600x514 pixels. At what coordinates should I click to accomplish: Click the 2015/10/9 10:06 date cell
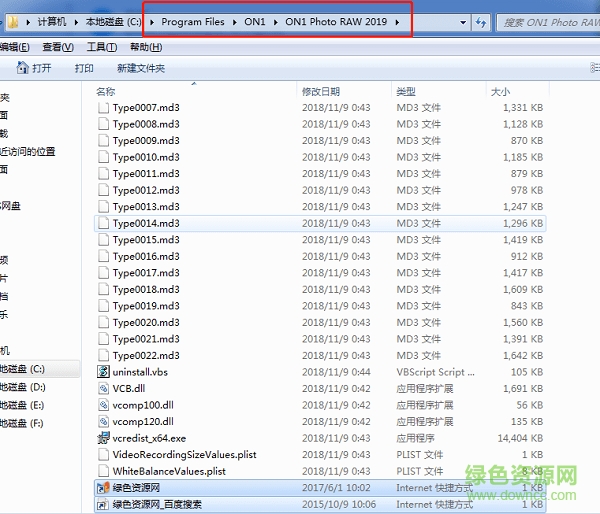[x=339, y=504]
